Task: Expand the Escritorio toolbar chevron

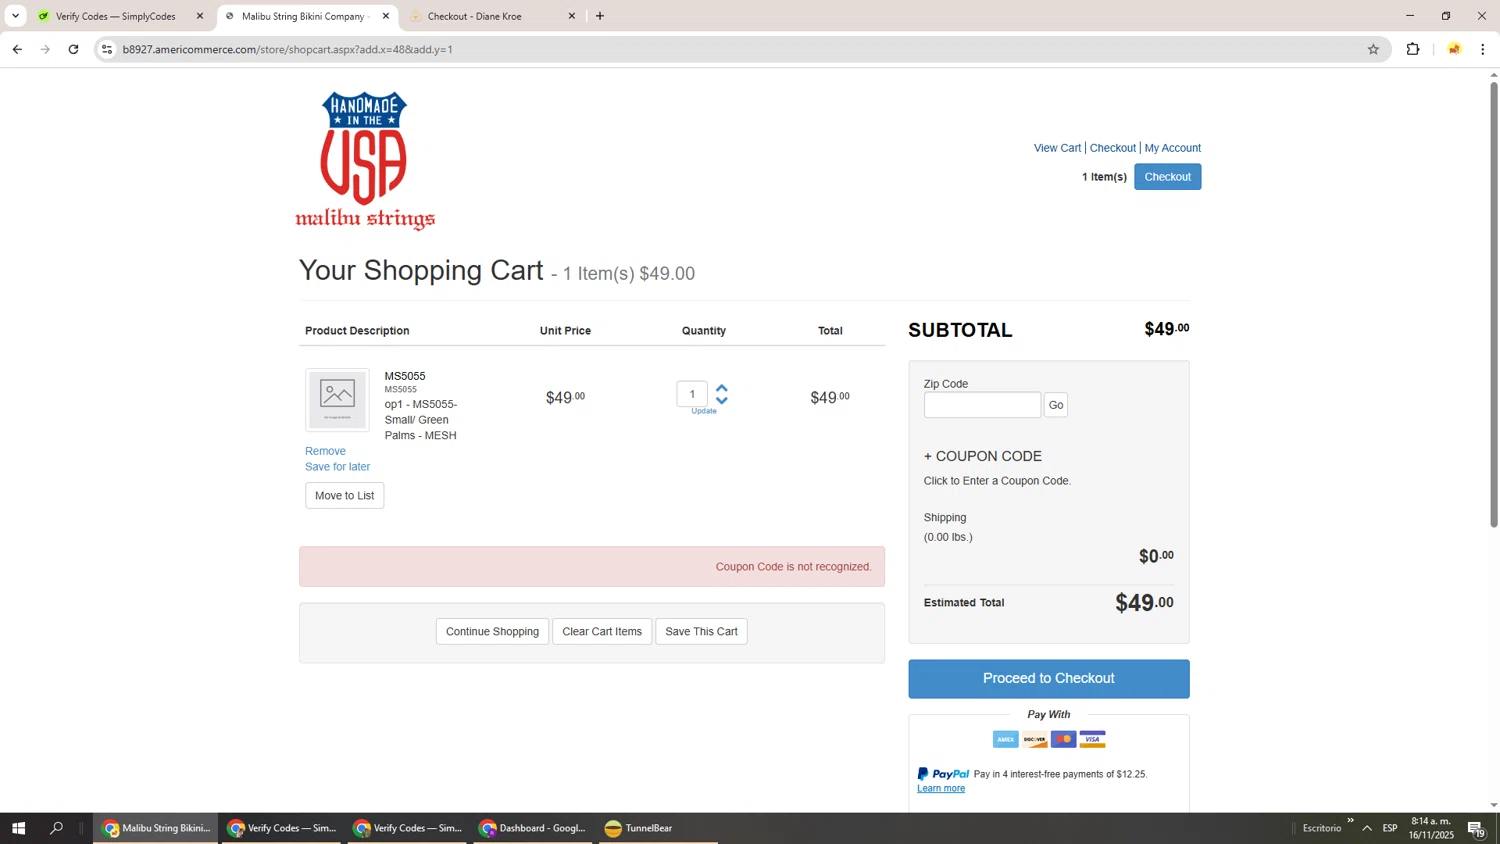Action: [1350, 821]
